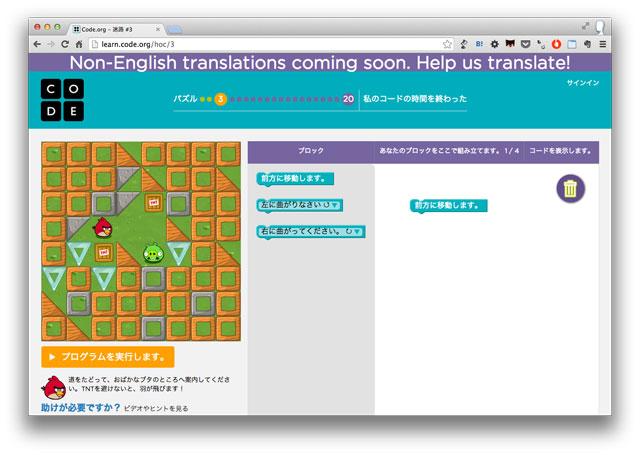This screenshot has width=640, height=455.
Task: Select the current puzzle 3 orange bubble
Action: click(x=220, y=99)
